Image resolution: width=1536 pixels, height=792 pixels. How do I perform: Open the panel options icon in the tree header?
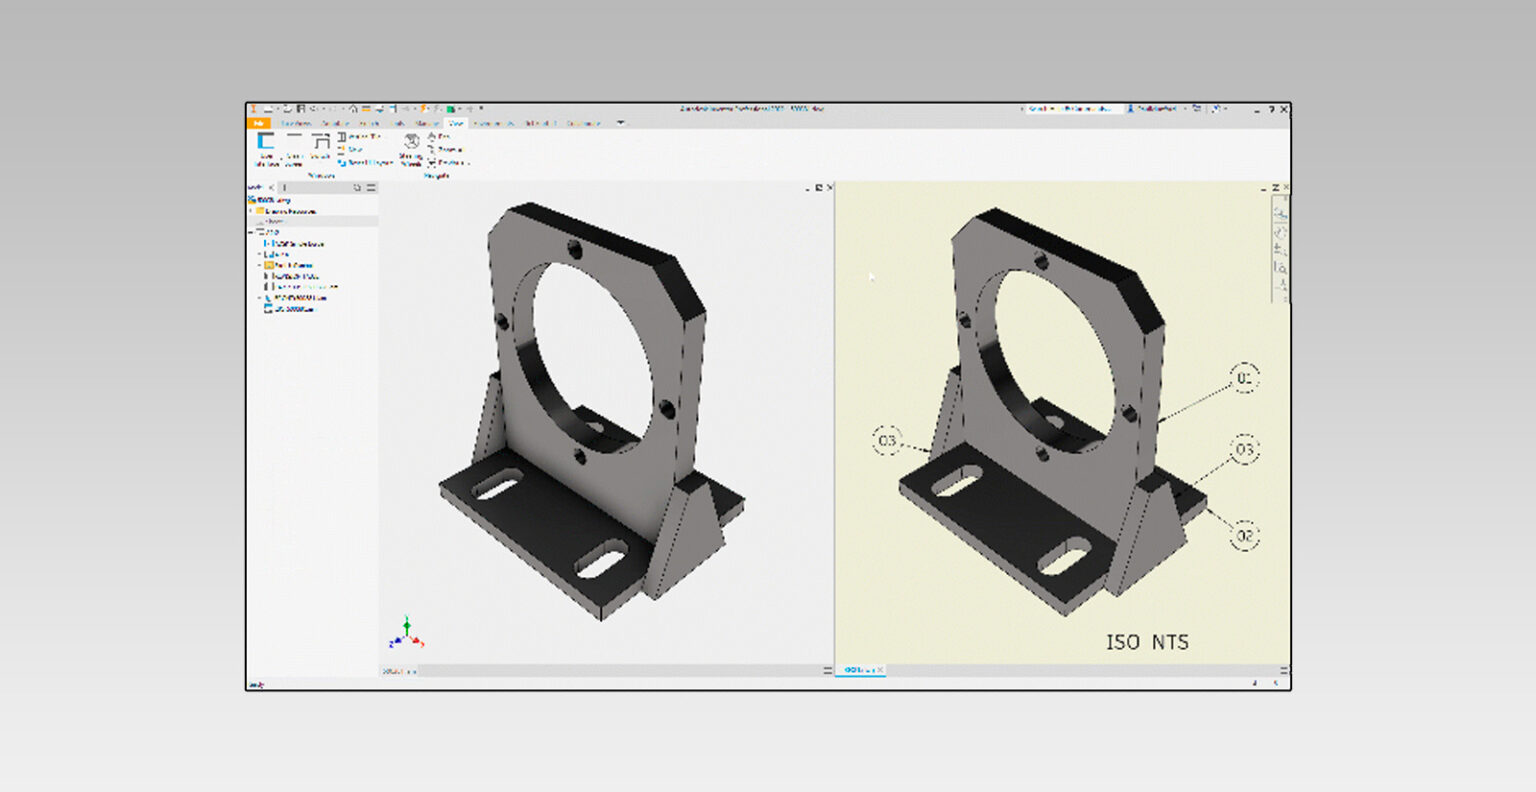pyautogui.click(x=370, y=187)
